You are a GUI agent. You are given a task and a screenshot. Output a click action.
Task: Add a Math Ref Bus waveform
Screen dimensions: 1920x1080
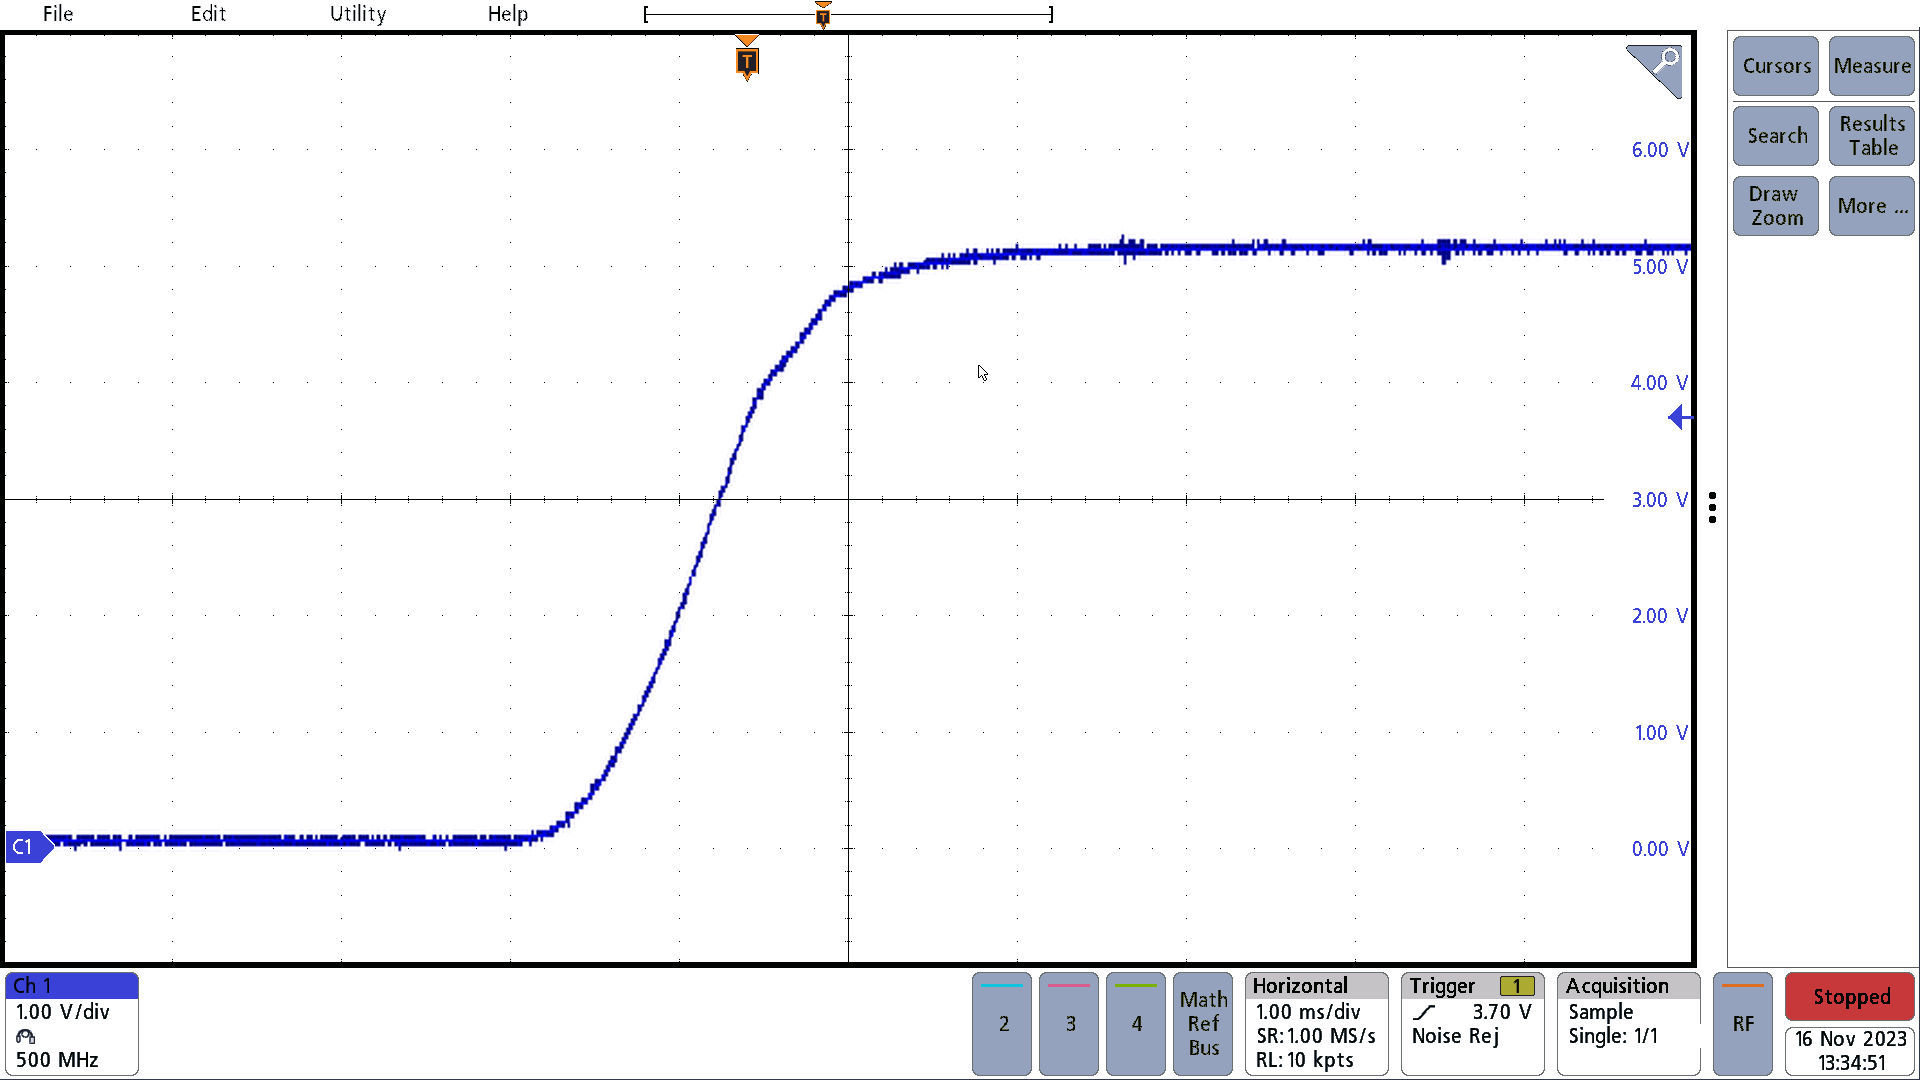coord(1203,1024)
